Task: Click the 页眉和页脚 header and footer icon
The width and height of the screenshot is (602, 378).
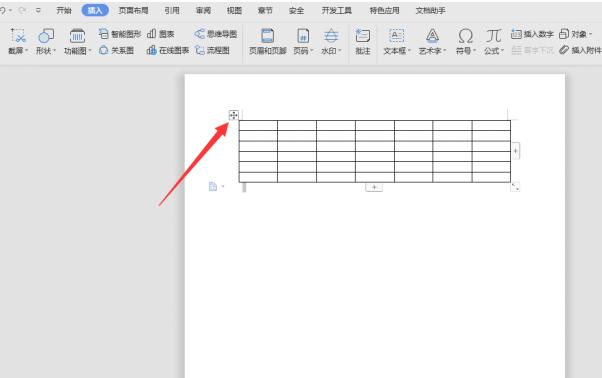Action: (x=267, y=36)
